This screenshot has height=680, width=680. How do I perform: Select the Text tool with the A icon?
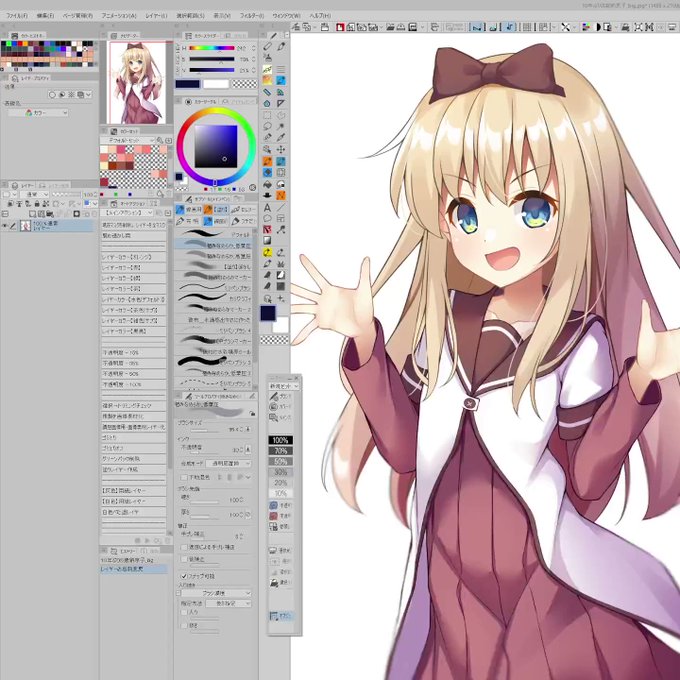click(x=267, y=207)
